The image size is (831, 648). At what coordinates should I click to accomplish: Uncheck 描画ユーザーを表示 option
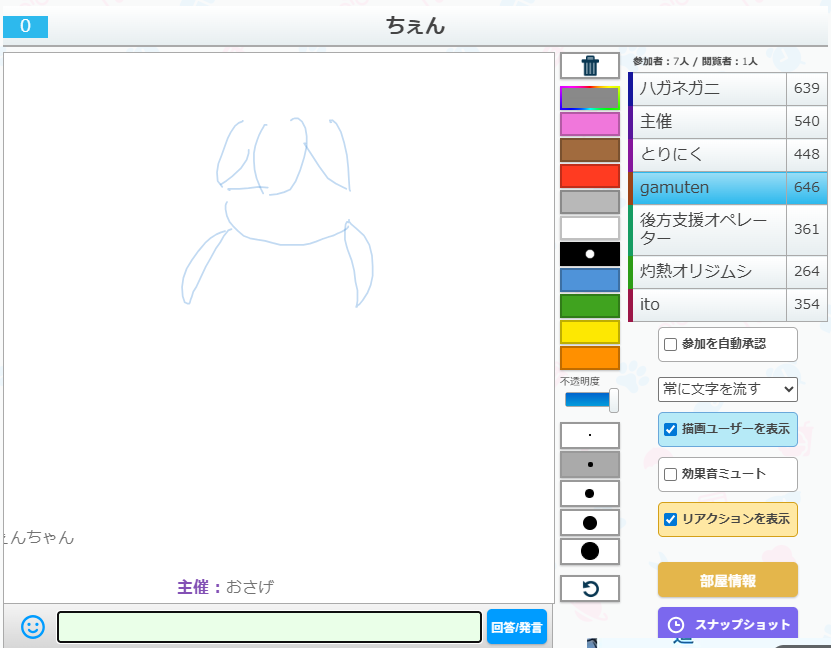click(x=671, y=429)
